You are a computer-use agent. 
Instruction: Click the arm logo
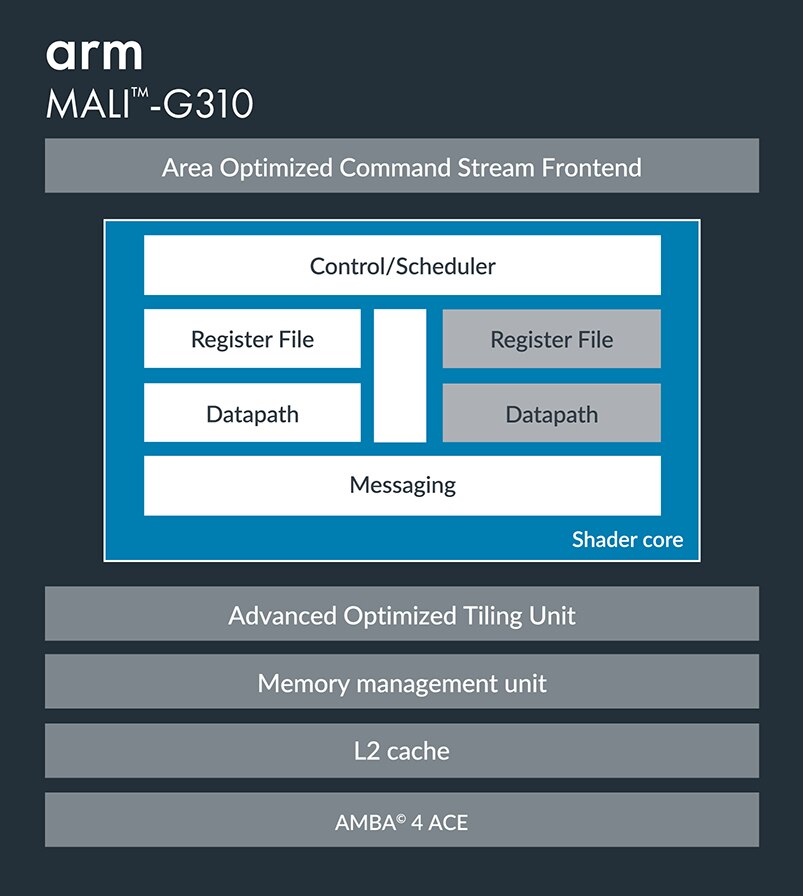(94, 55)
